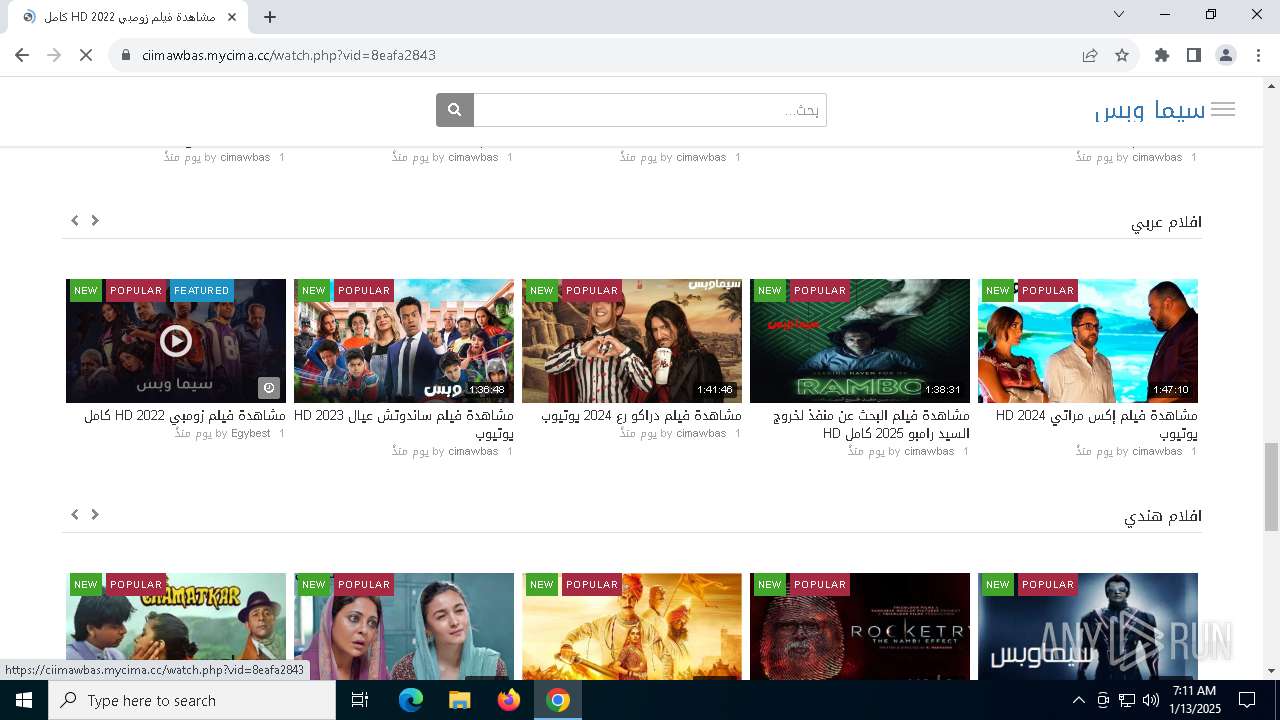Open the volume control in system tray
Image resolution: width=1280 pixels, height=720 pixels.
pos(1150,700)
